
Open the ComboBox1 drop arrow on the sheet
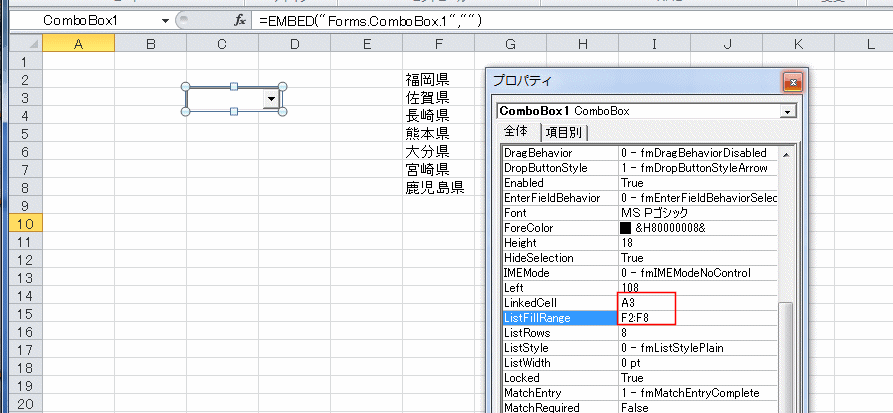271,99
